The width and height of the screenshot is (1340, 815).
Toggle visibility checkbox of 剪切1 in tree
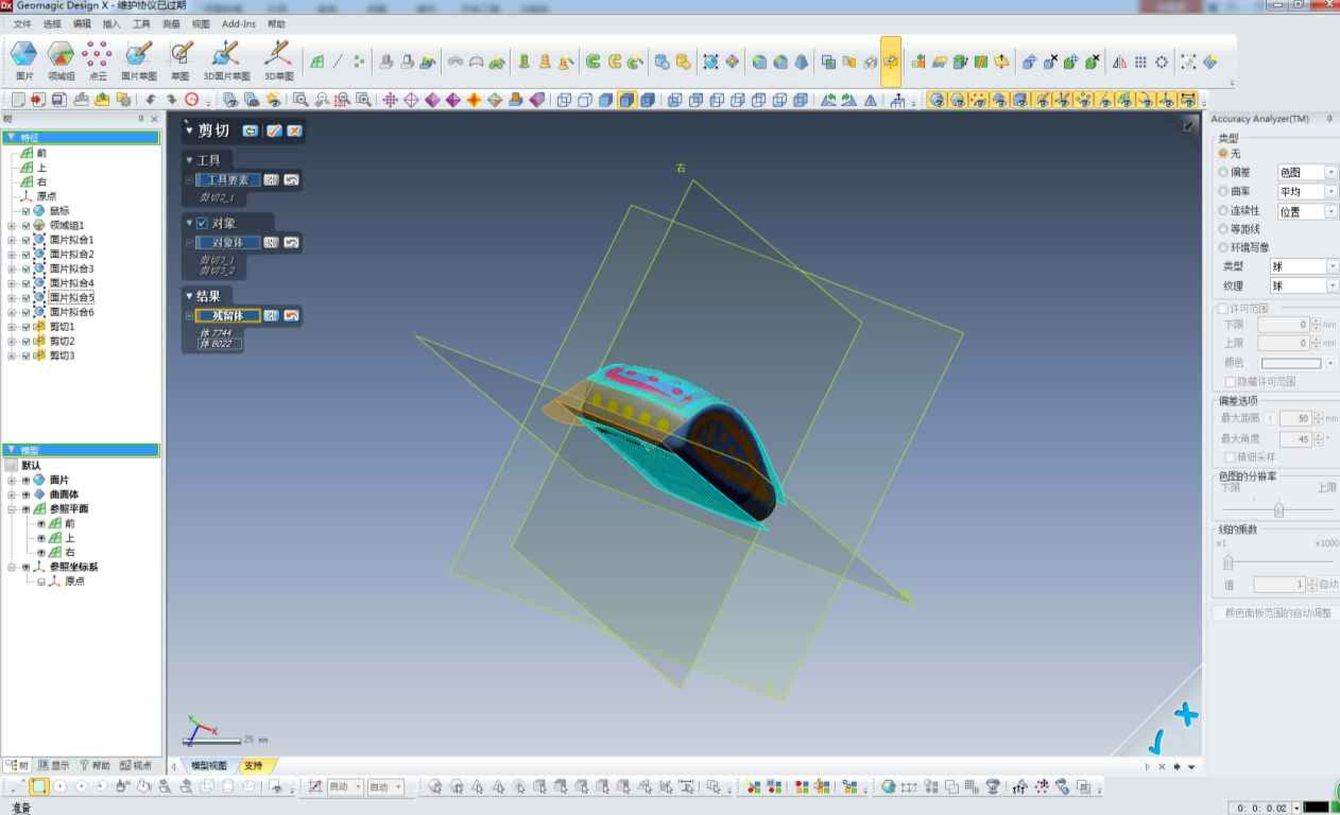click(26, 327)
